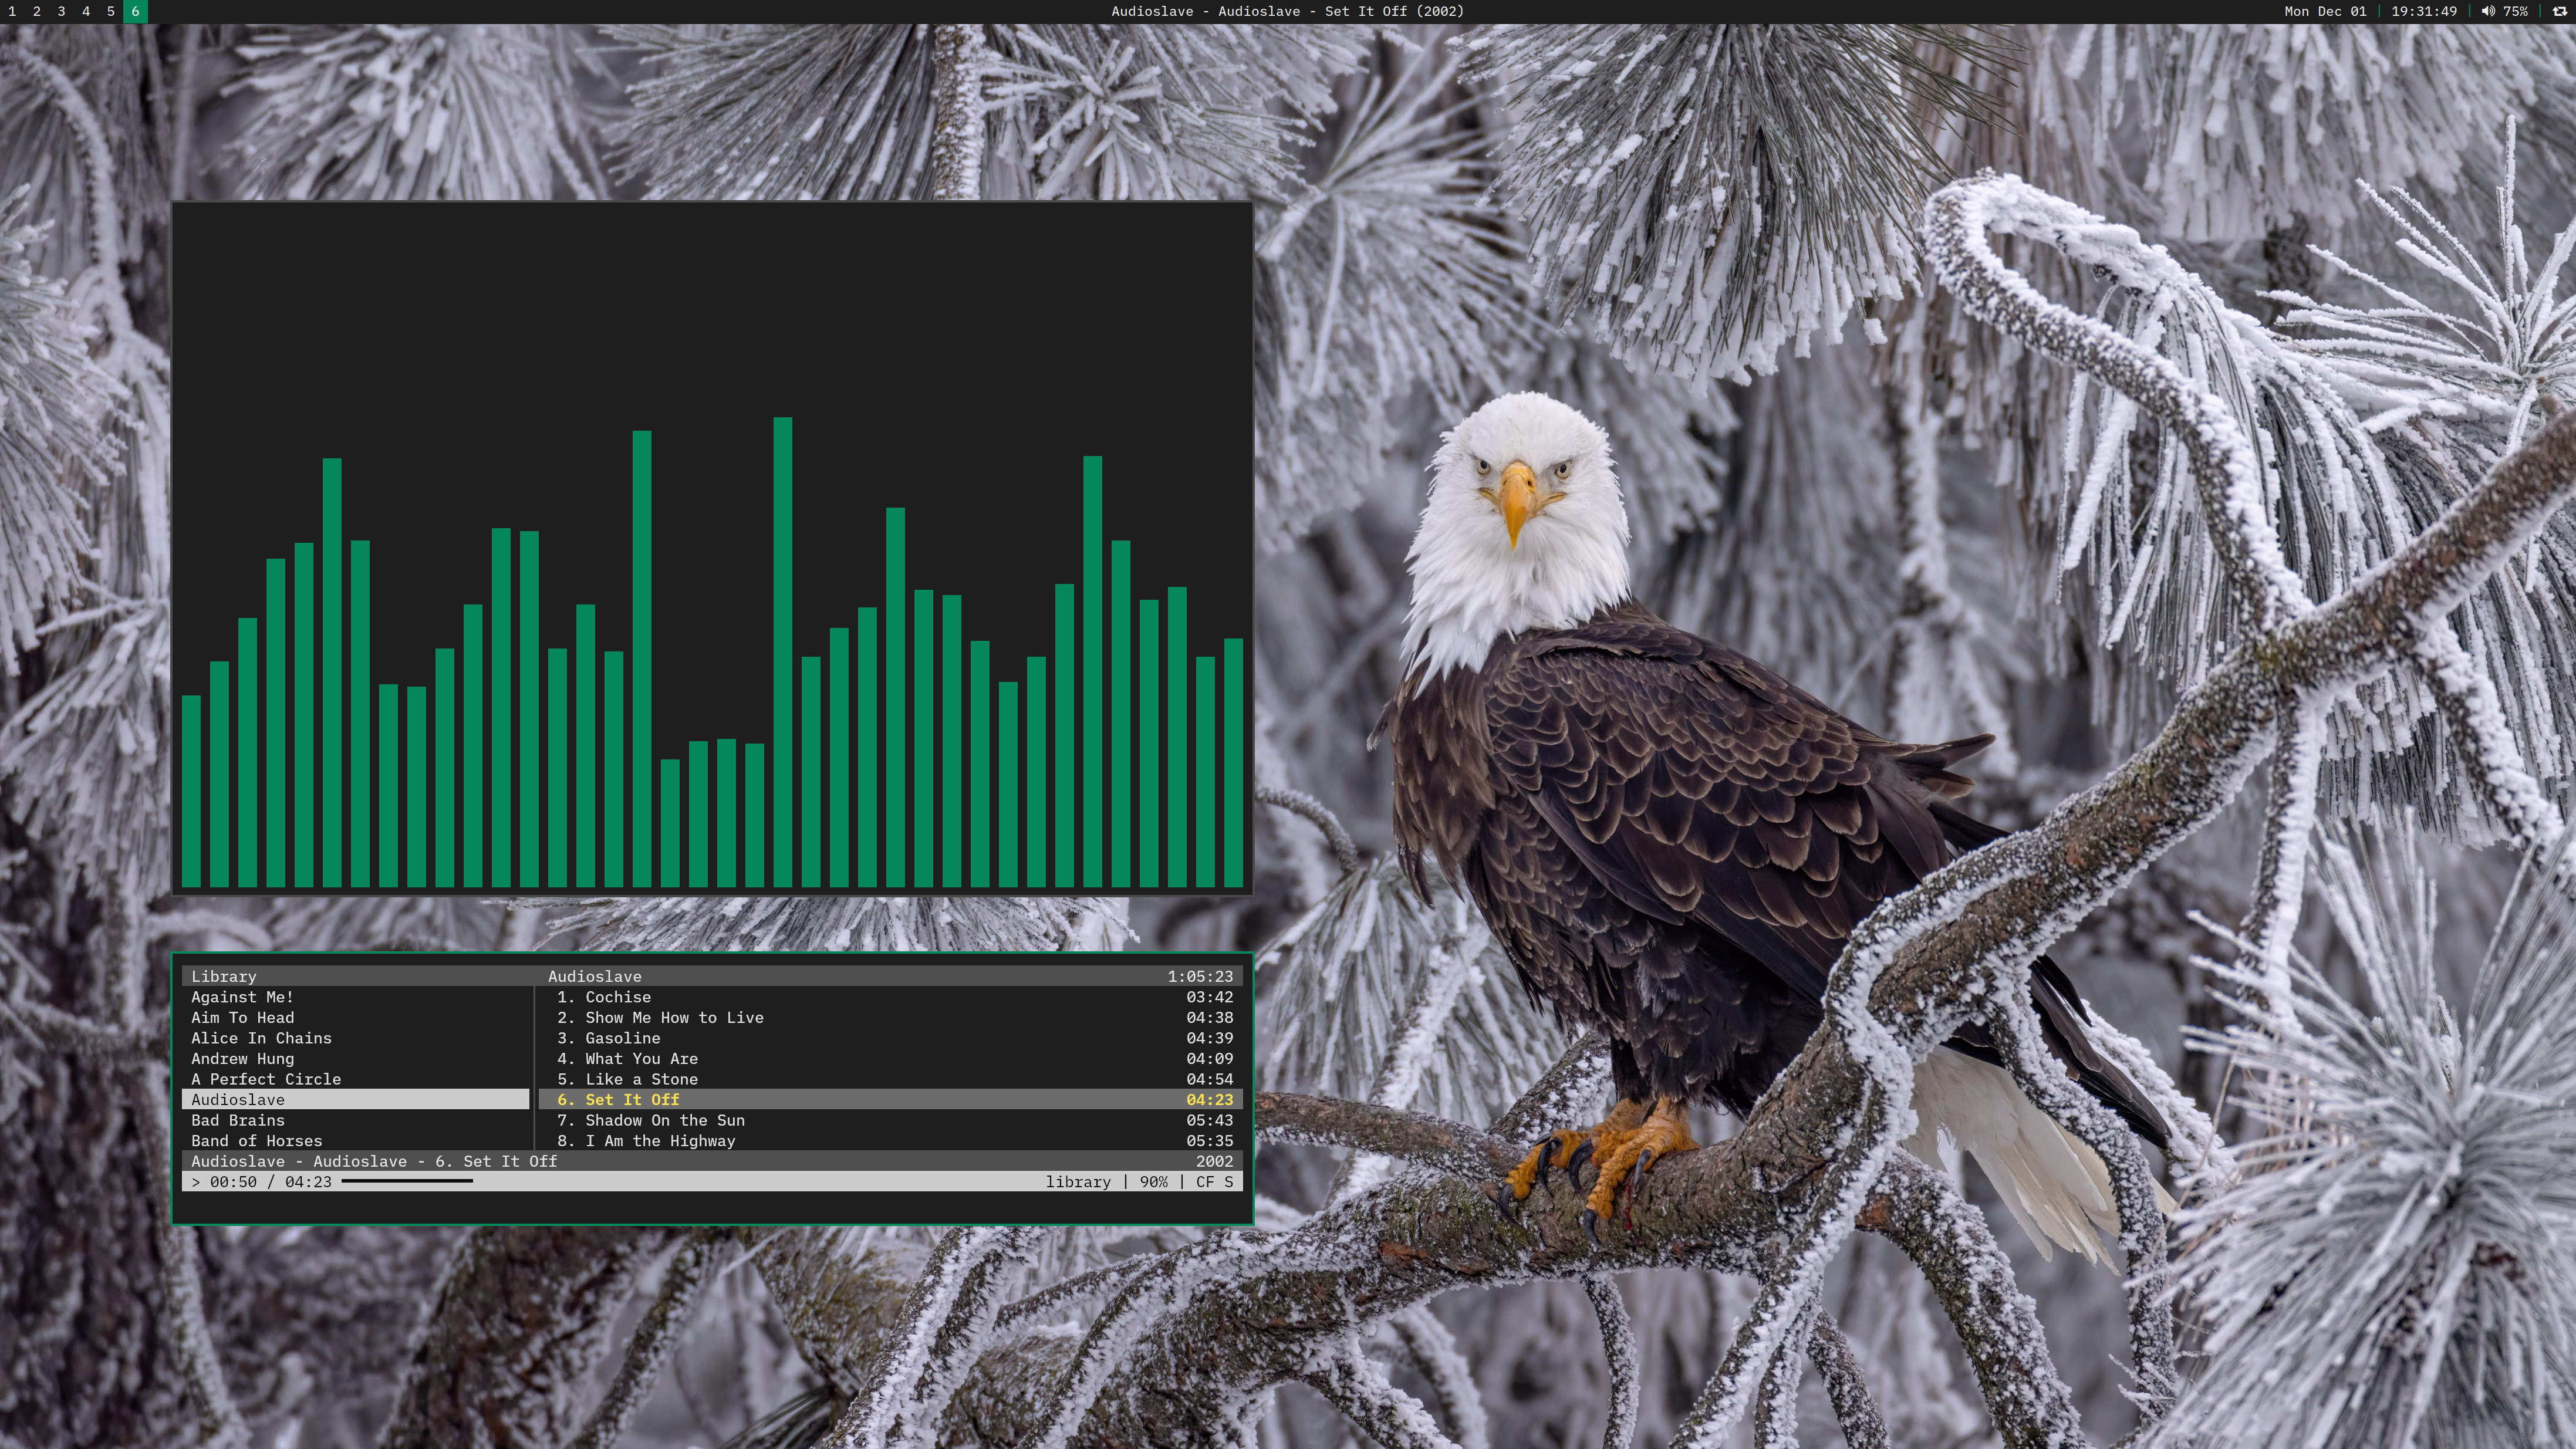Viewport: 2576px width, 1449px height.
Task: Click the now-playing title in top bar
Action: (x=1287, y=11)
